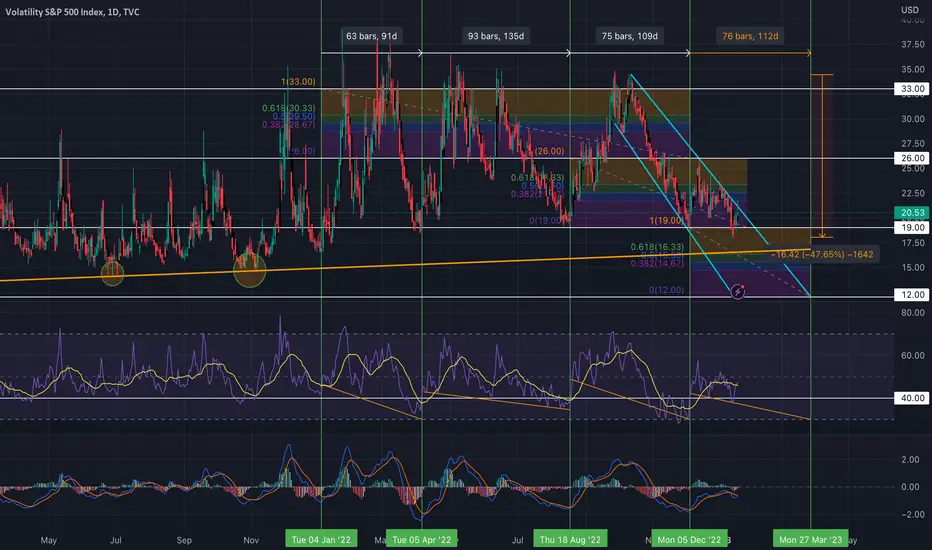Click the 'Thu 18 Aug '22' date marker
The image size is (932, 550).
pos(570,540)
